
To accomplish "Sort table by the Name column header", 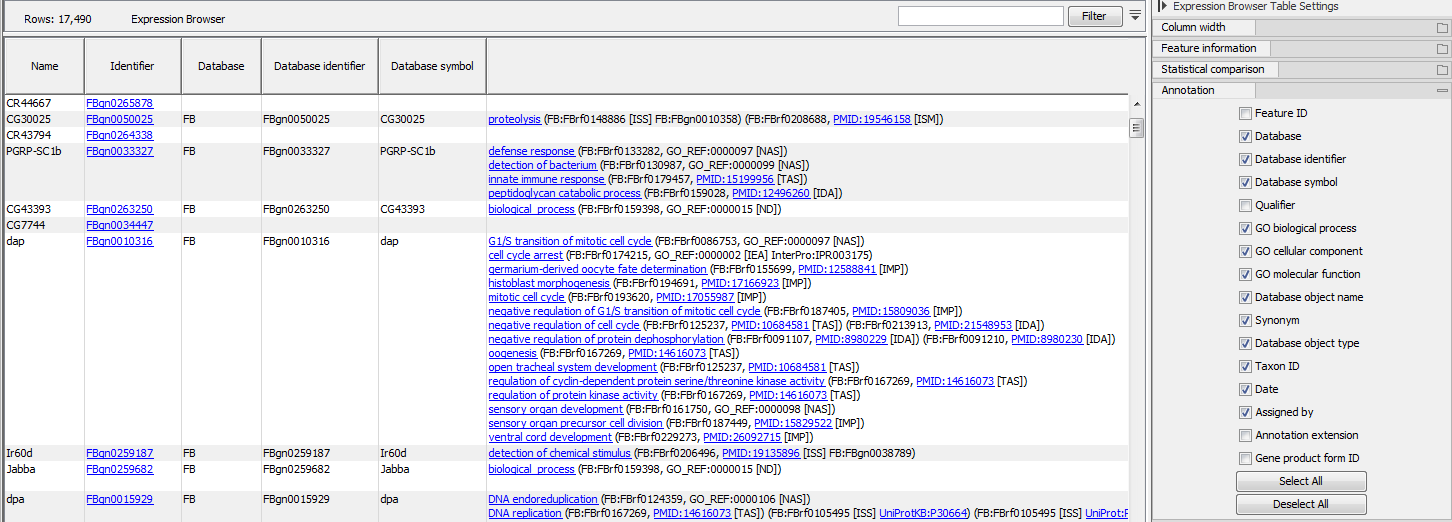I will pyautogui.click(x=44, y=67).
